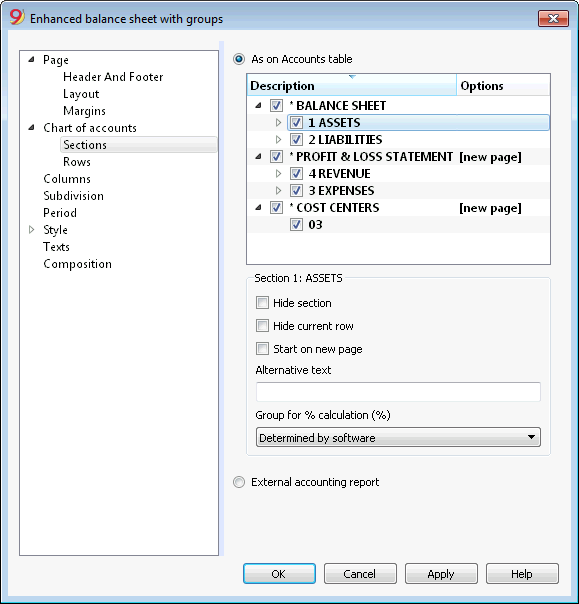Viewport: 579px width, 604px height.
Task: Select External accounting report radio button
Action: pyautogui.click(x=239, y=482)
